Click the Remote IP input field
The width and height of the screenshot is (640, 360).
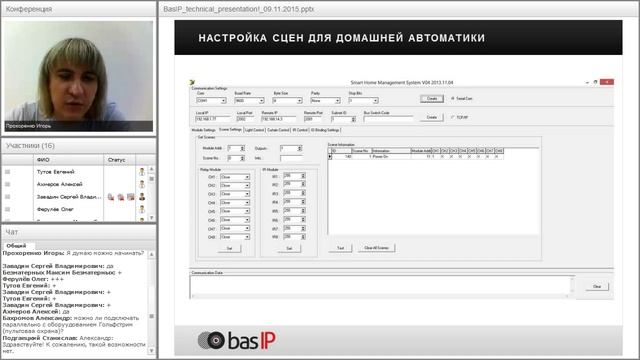(279, 119)
